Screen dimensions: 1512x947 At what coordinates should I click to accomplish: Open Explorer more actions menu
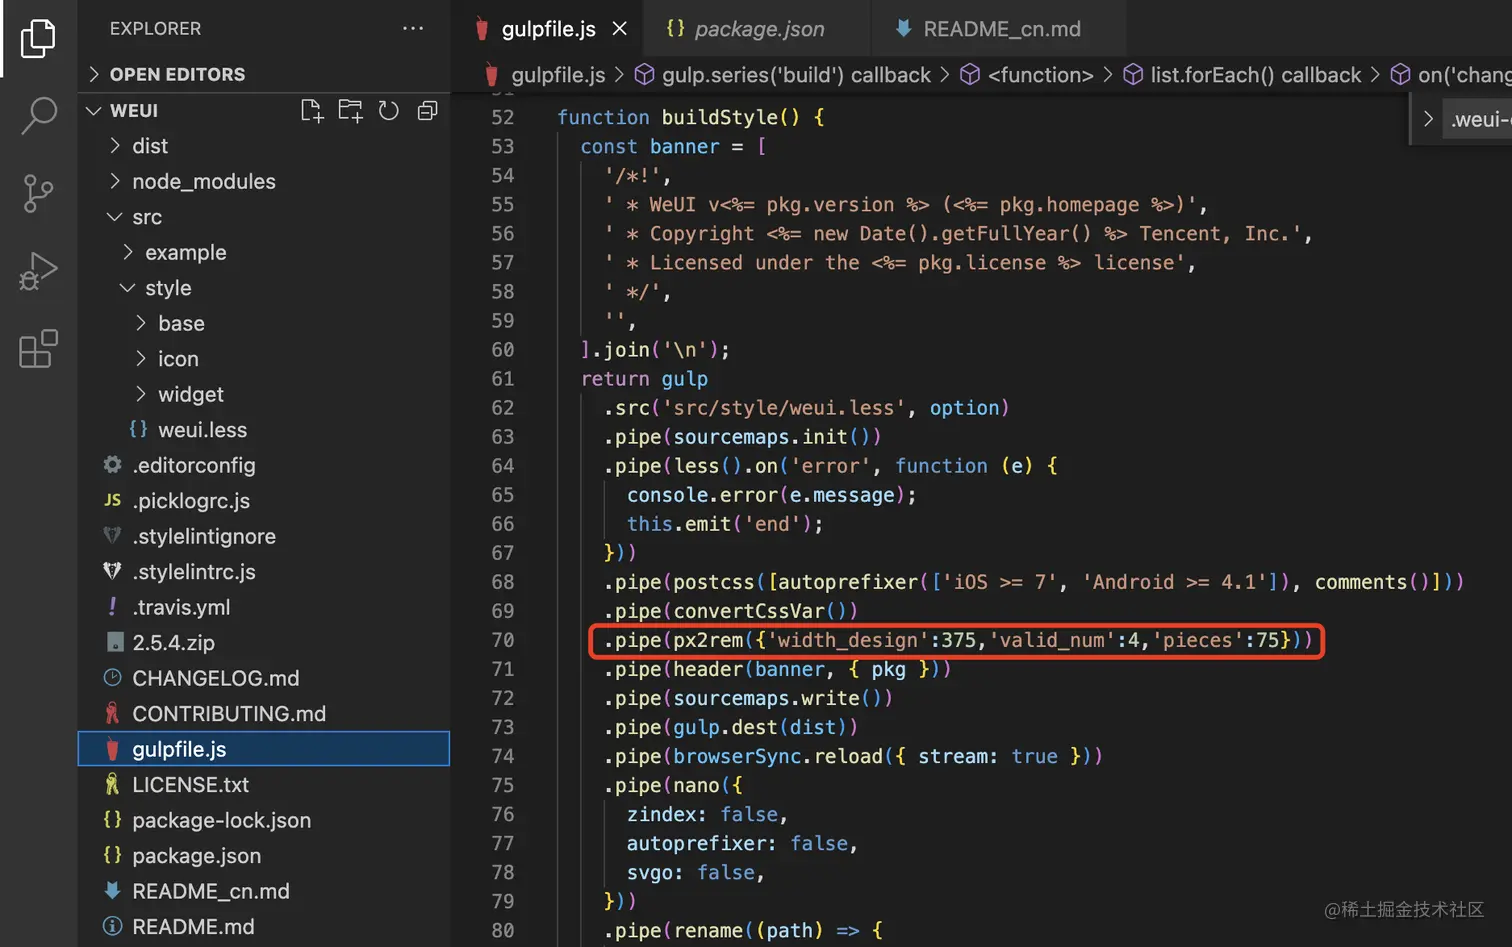(413, 29)
